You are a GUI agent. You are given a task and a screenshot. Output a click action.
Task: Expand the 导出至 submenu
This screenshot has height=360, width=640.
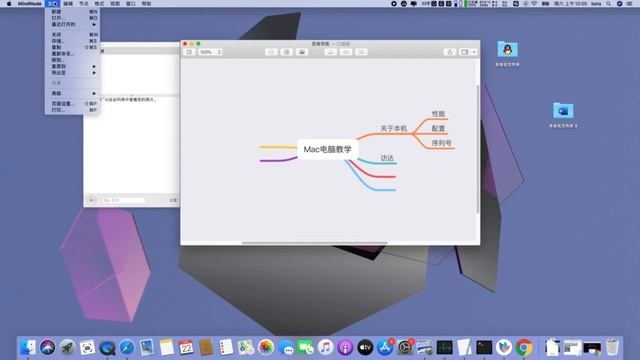(x=73, y=73)
